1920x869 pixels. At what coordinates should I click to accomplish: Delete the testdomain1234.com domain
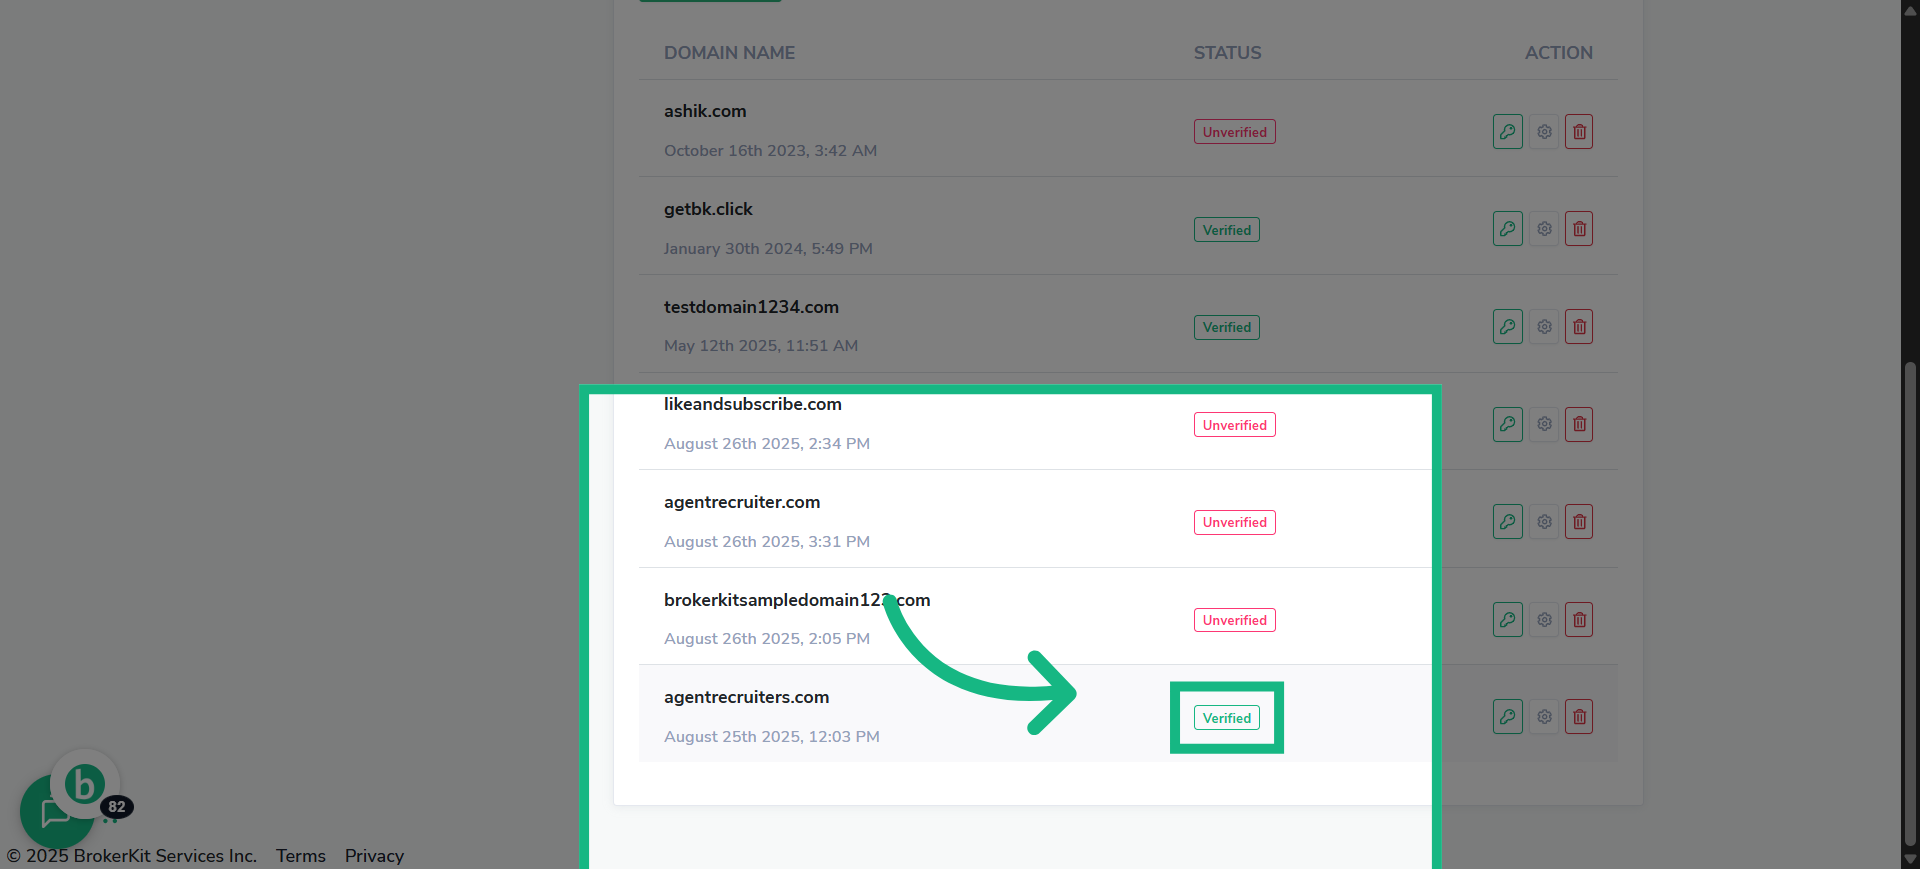(1579, 327)
